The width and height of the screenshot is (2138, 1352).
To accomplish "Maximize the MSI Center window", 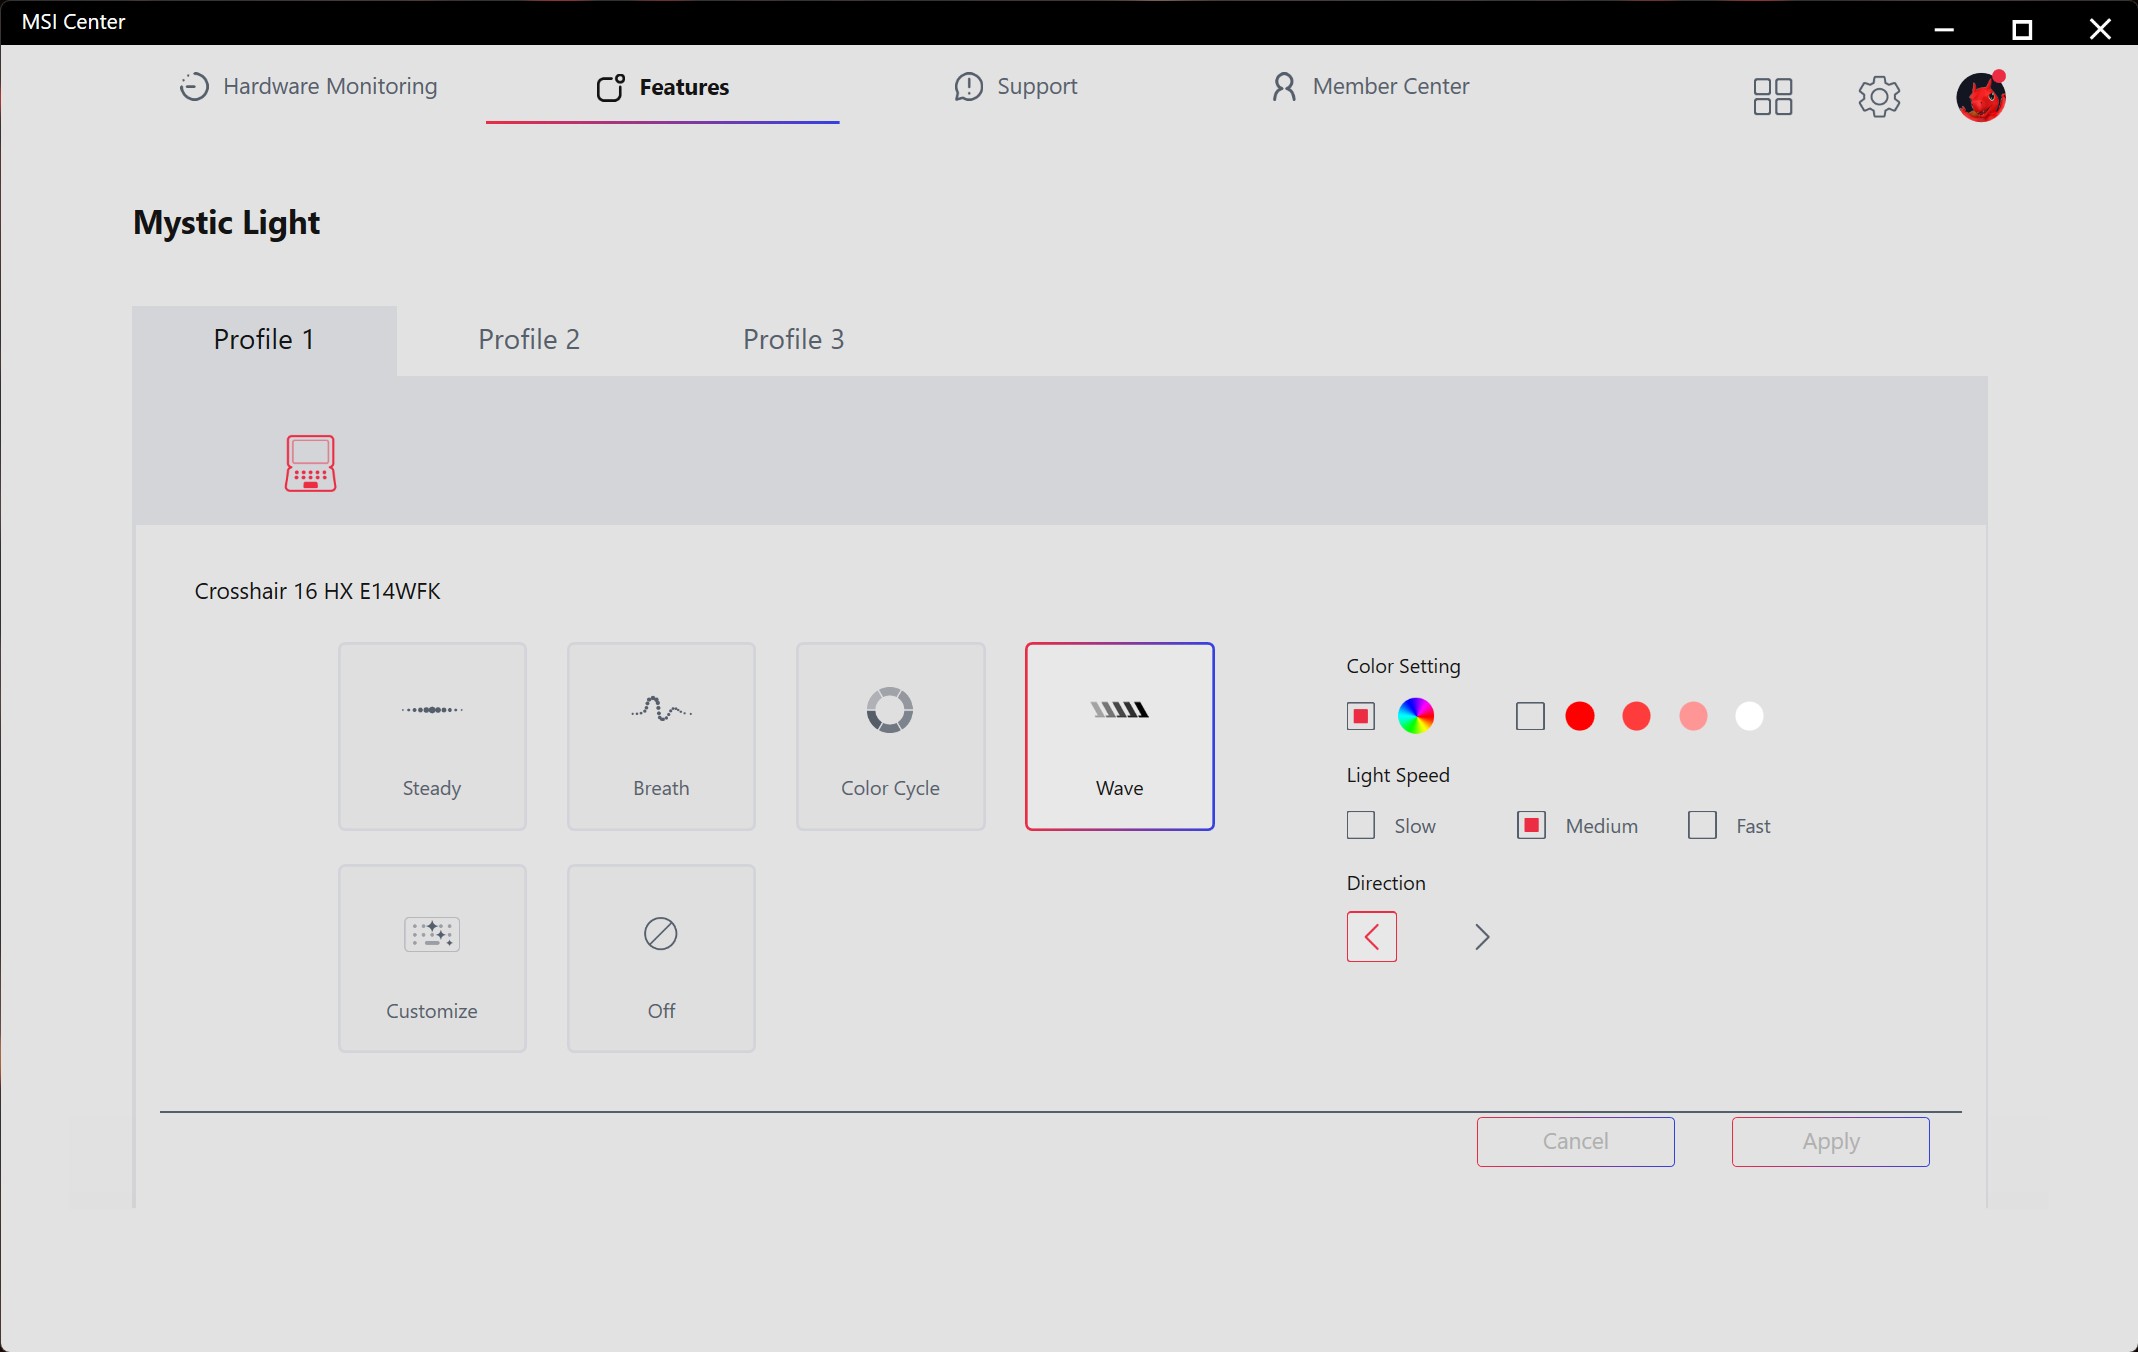I will [x=2022, y=29].
